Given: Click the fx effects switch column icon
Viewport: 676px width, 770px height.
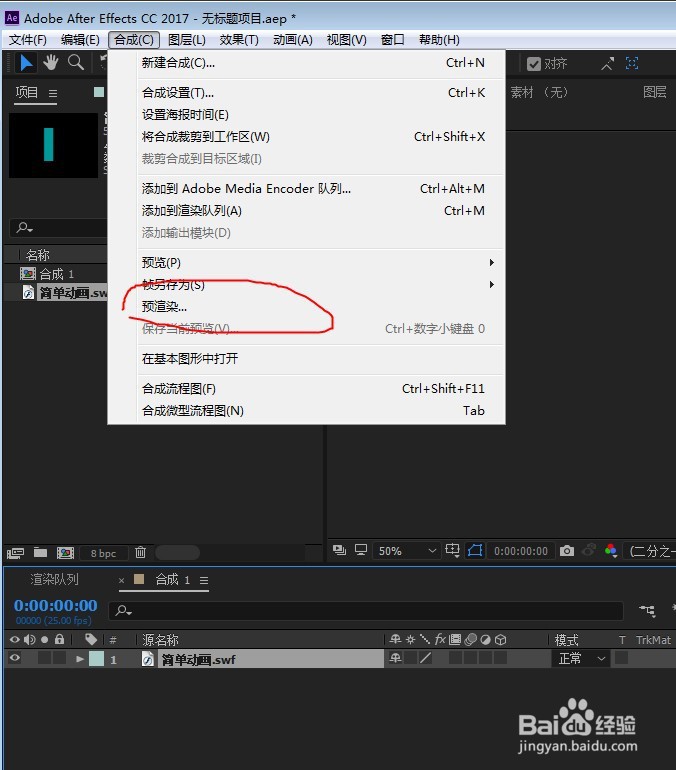Looking at the screenshot, I should tap(440, 639).
